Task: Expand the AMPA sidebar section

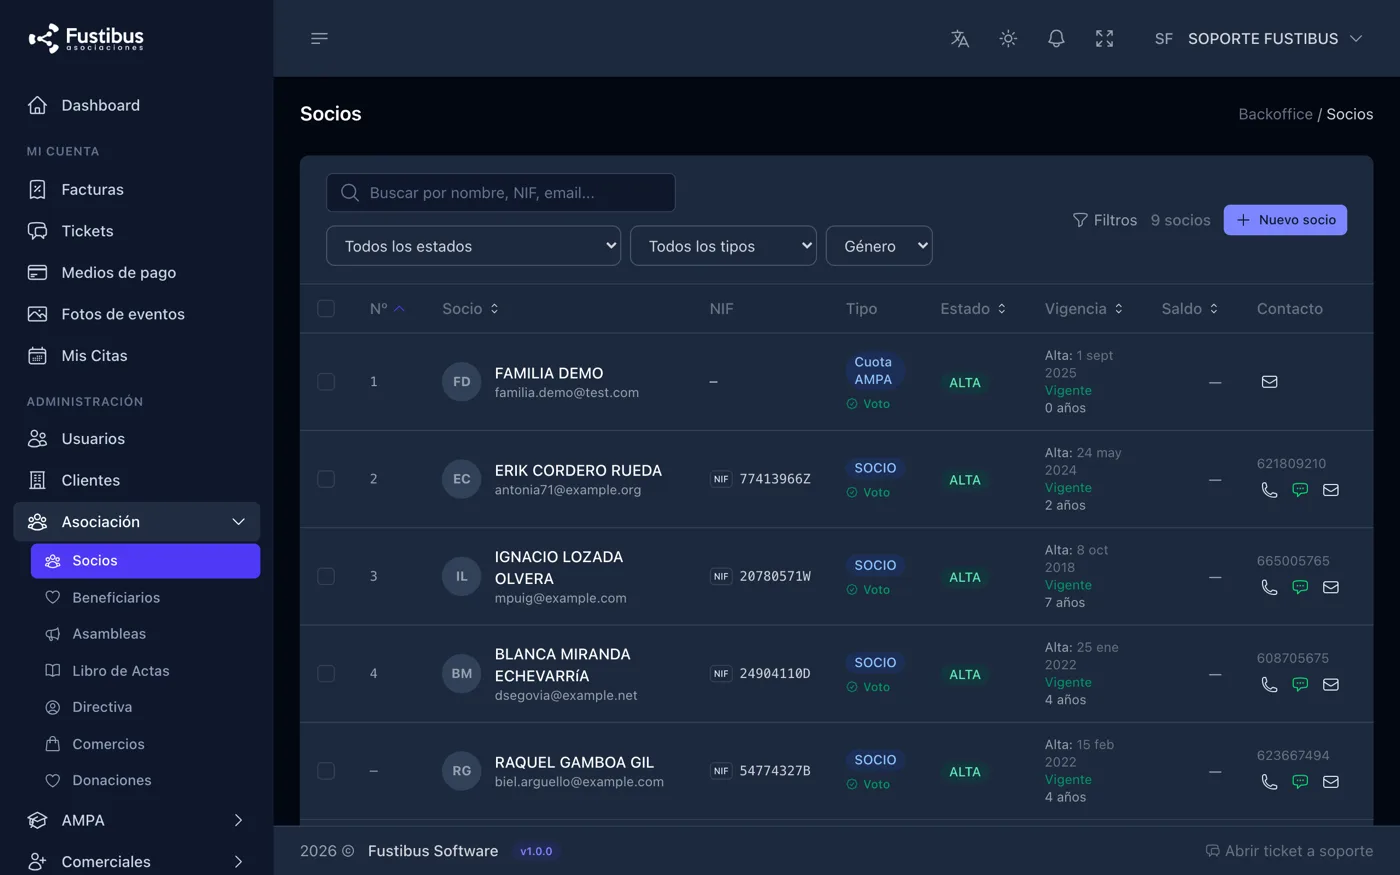Action: click(136, 820)
